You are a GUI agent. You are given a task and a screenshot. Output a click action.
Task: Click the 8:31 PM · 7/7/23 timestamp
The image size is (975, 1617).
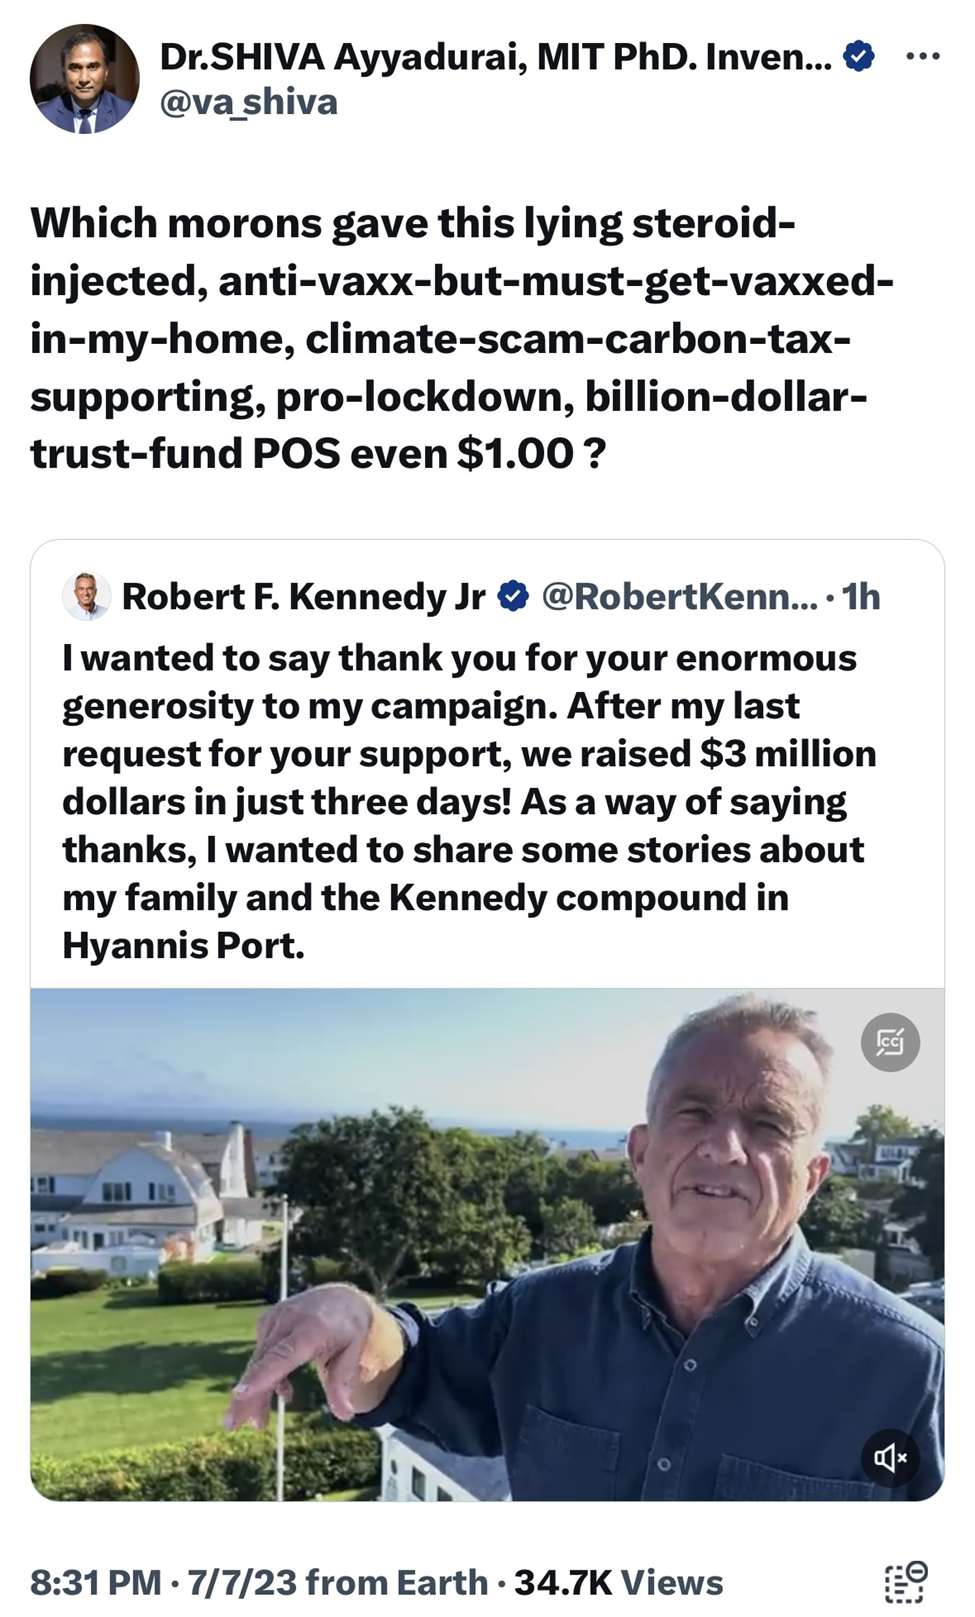[163, 1582]
